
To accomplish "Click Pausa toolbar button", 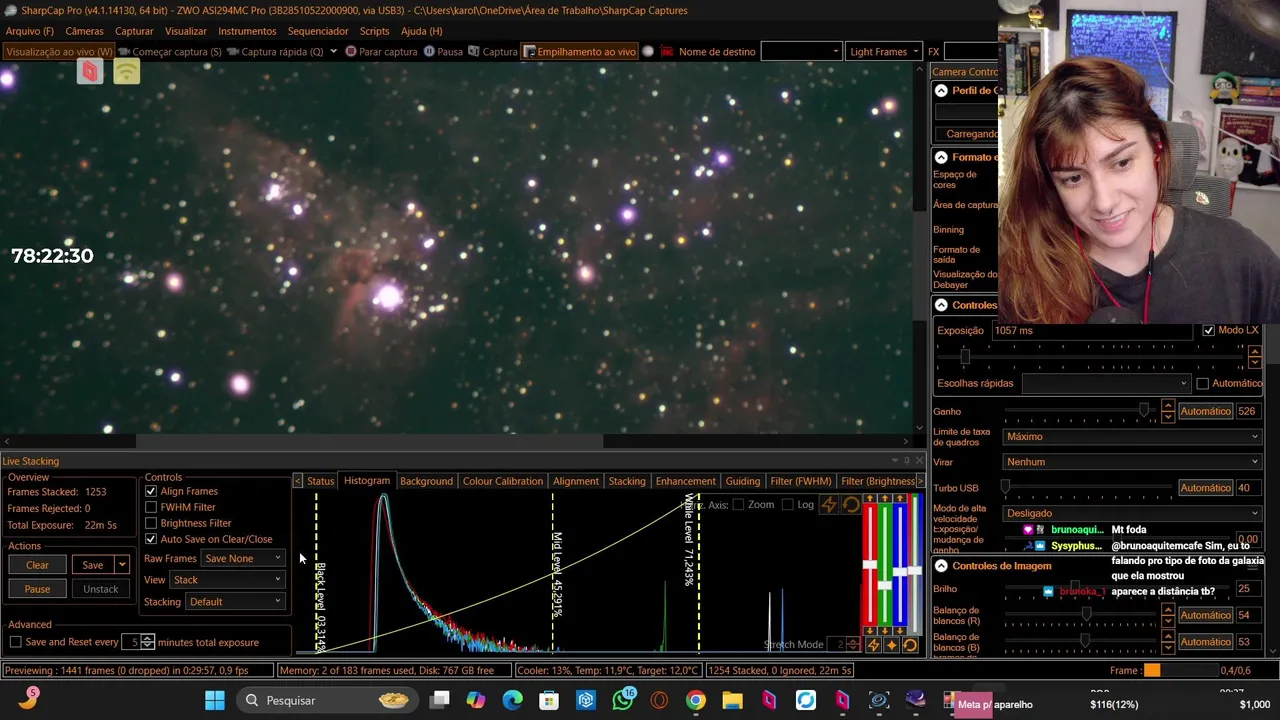I will 443,52.
